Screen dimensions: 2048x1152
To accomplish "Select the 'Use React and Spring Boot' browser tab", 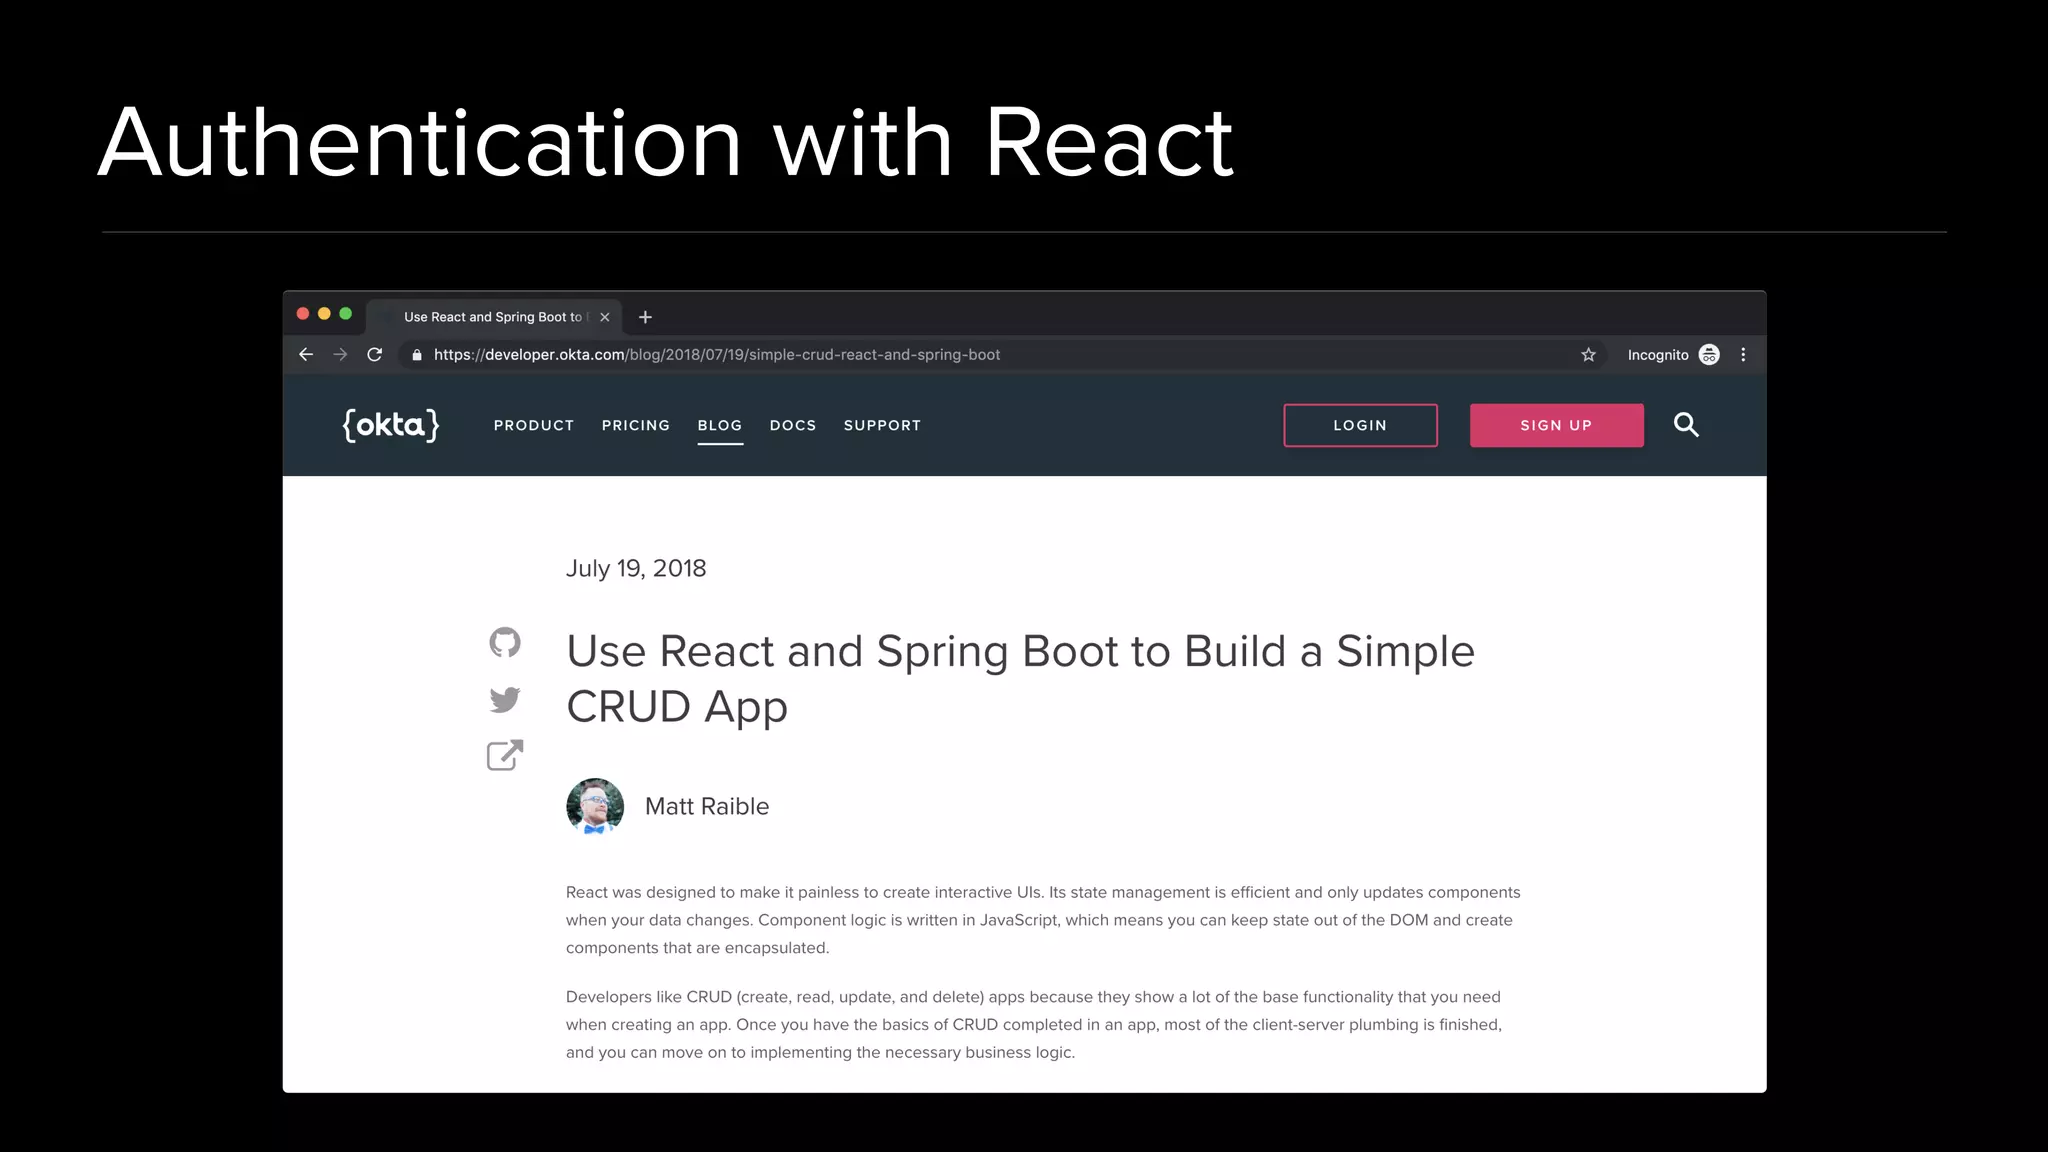I will 494,317.
